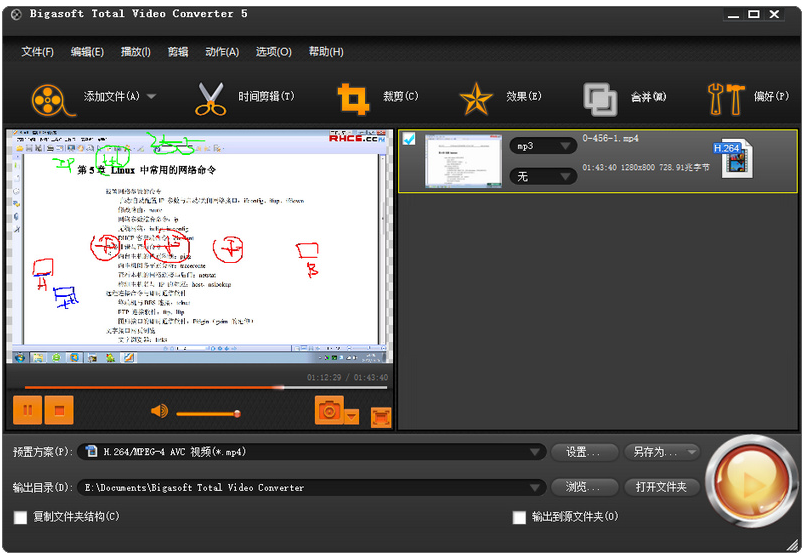
Task: Open the 无 subtitle dropdown
Action: (x=543, y=177)
